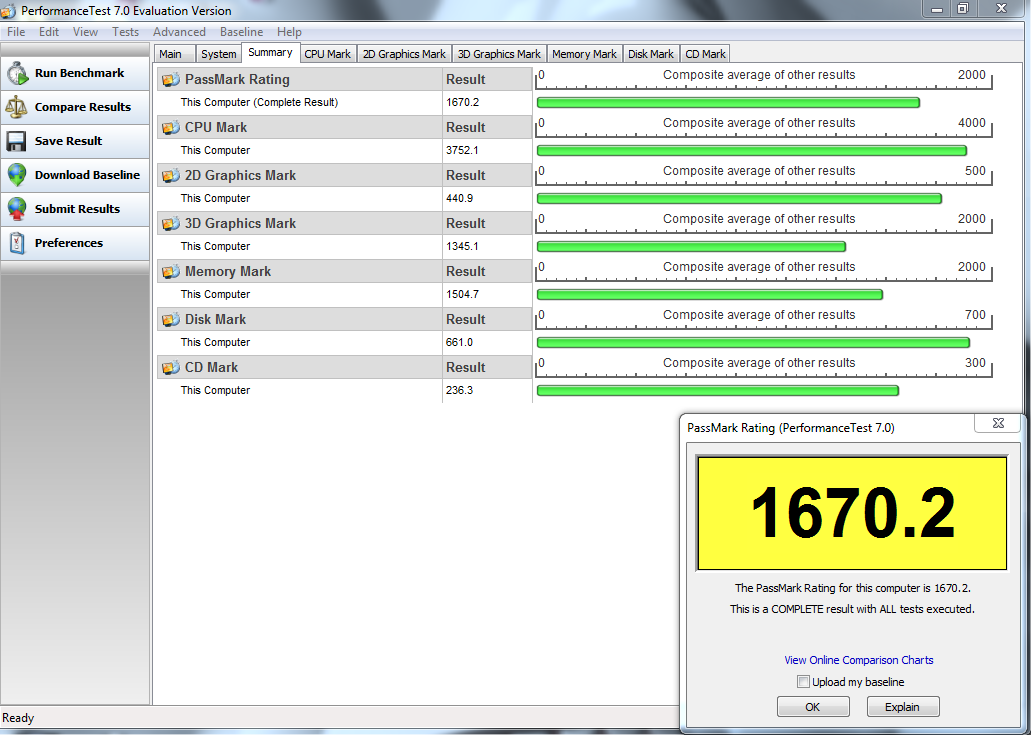Click the Run Benchmark icon
Image resolution: width=1031 pixels, height=735 pixels.
click(x=18, y=73)
